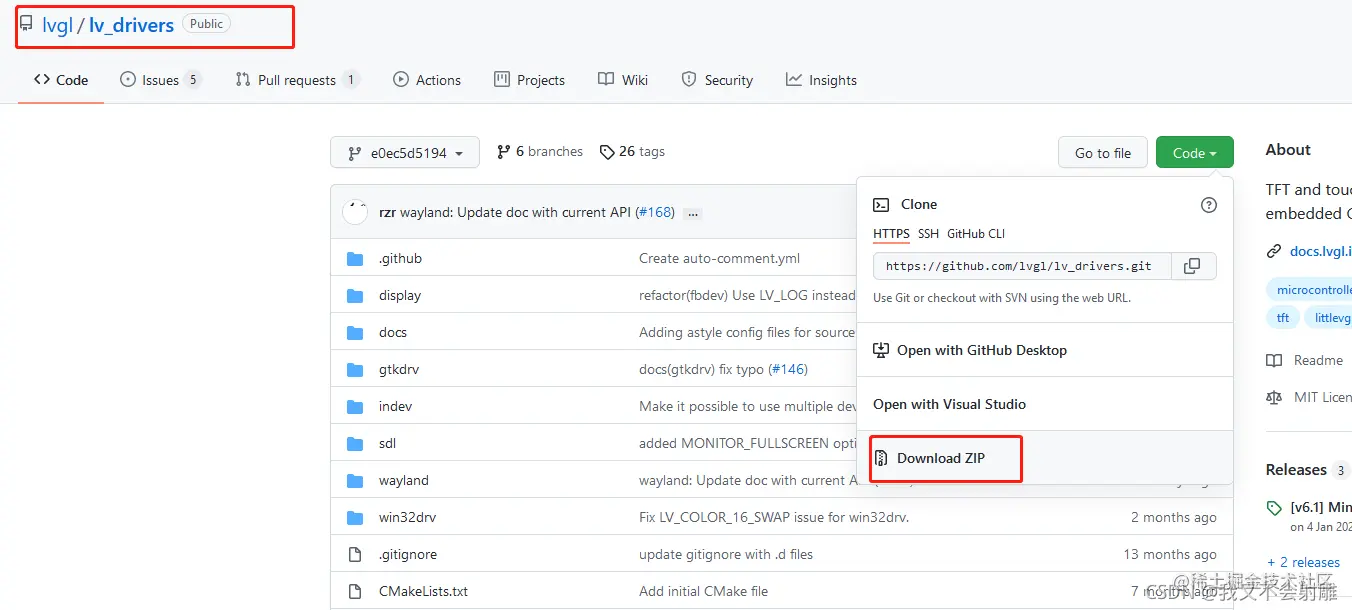Switch to the Code tab
This screenshot has height=610, width=1352.
(61, 80)
